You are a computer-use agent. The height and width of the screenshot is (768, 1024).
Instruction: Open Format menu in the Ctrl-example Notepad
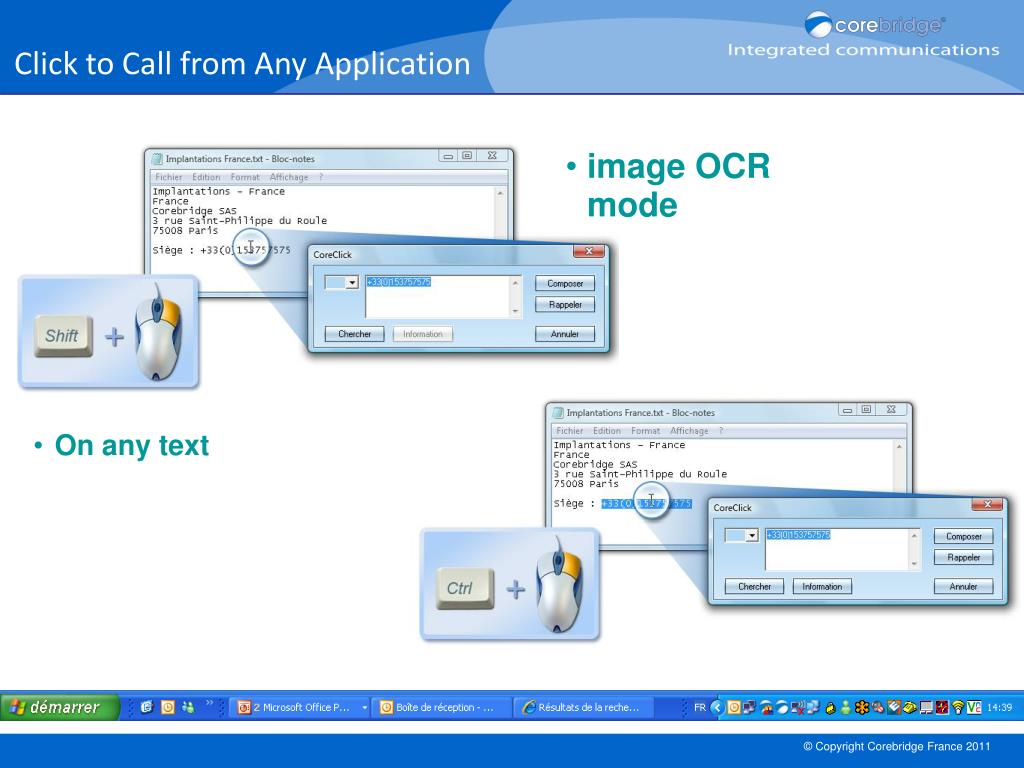click(x=645, y=431)
